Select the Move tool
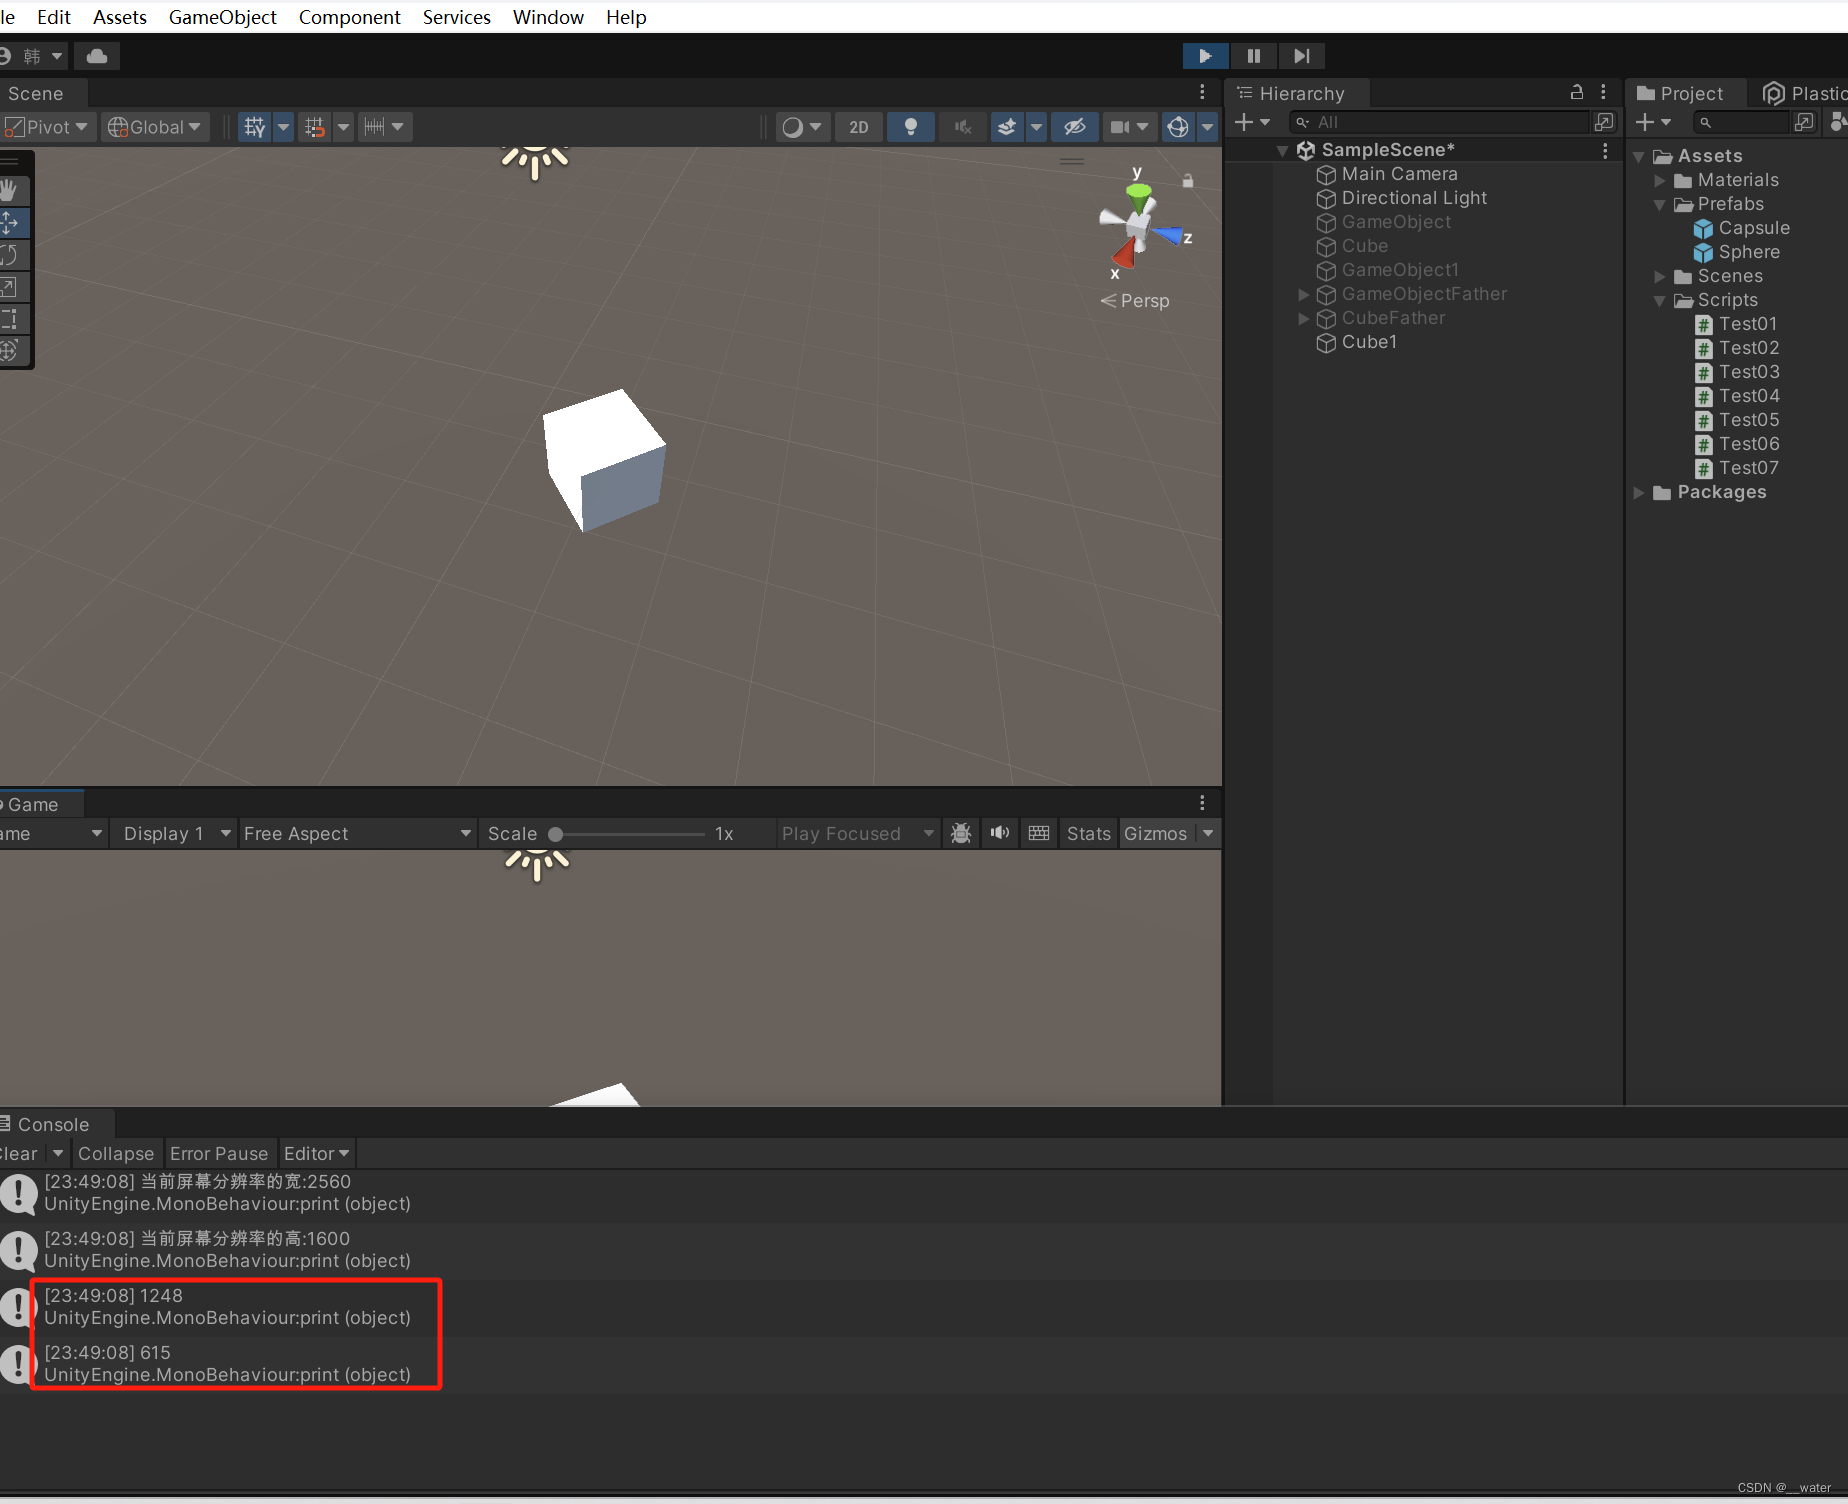 pos(14,222)
